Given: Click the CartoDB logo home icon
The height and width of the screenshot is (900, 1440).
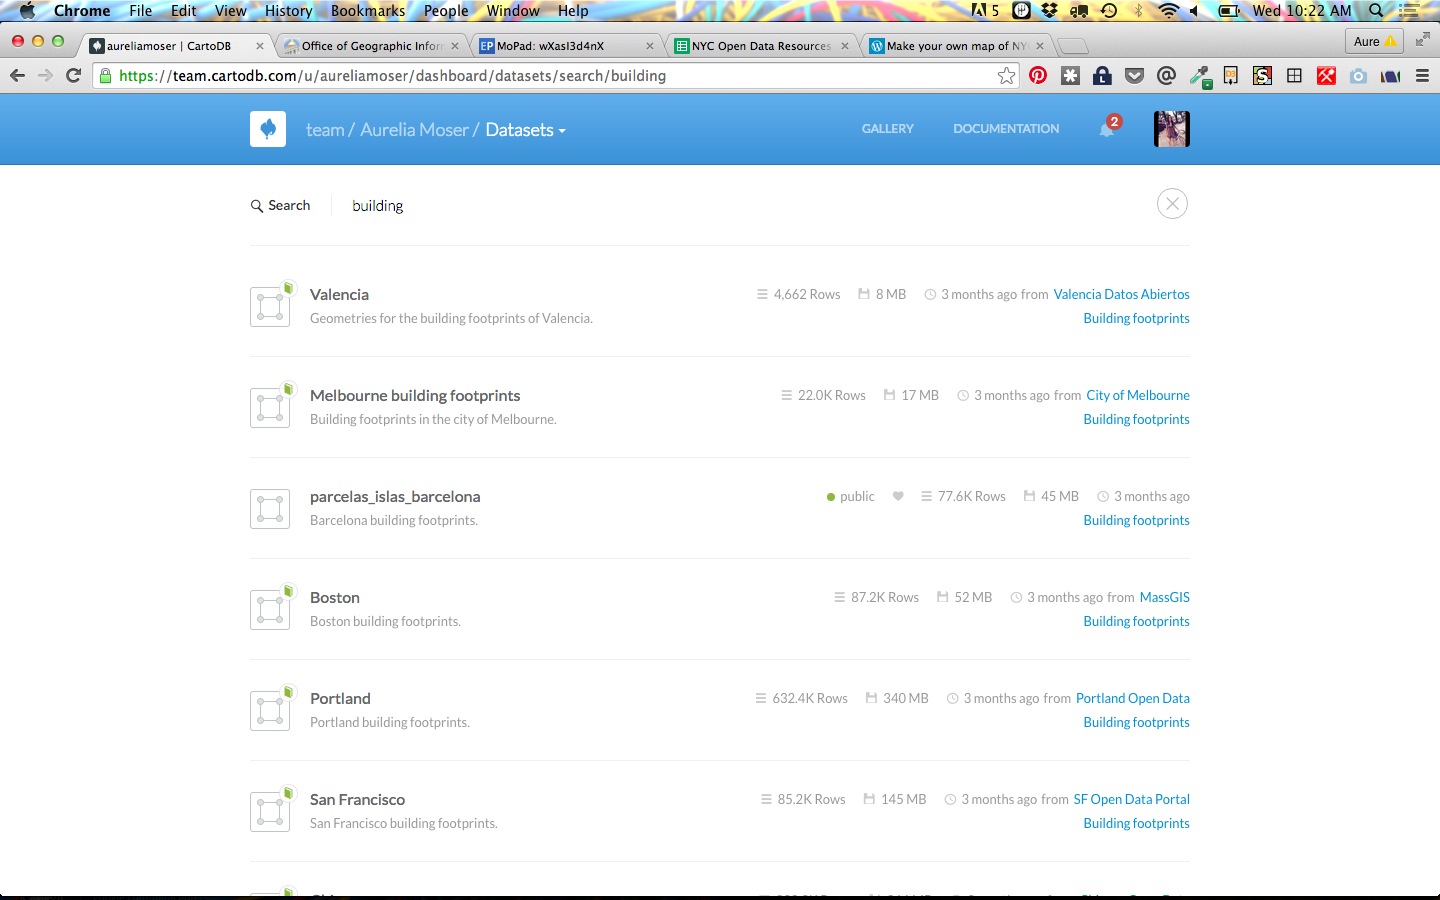Looking at the screenshot, I should [268, 129].
